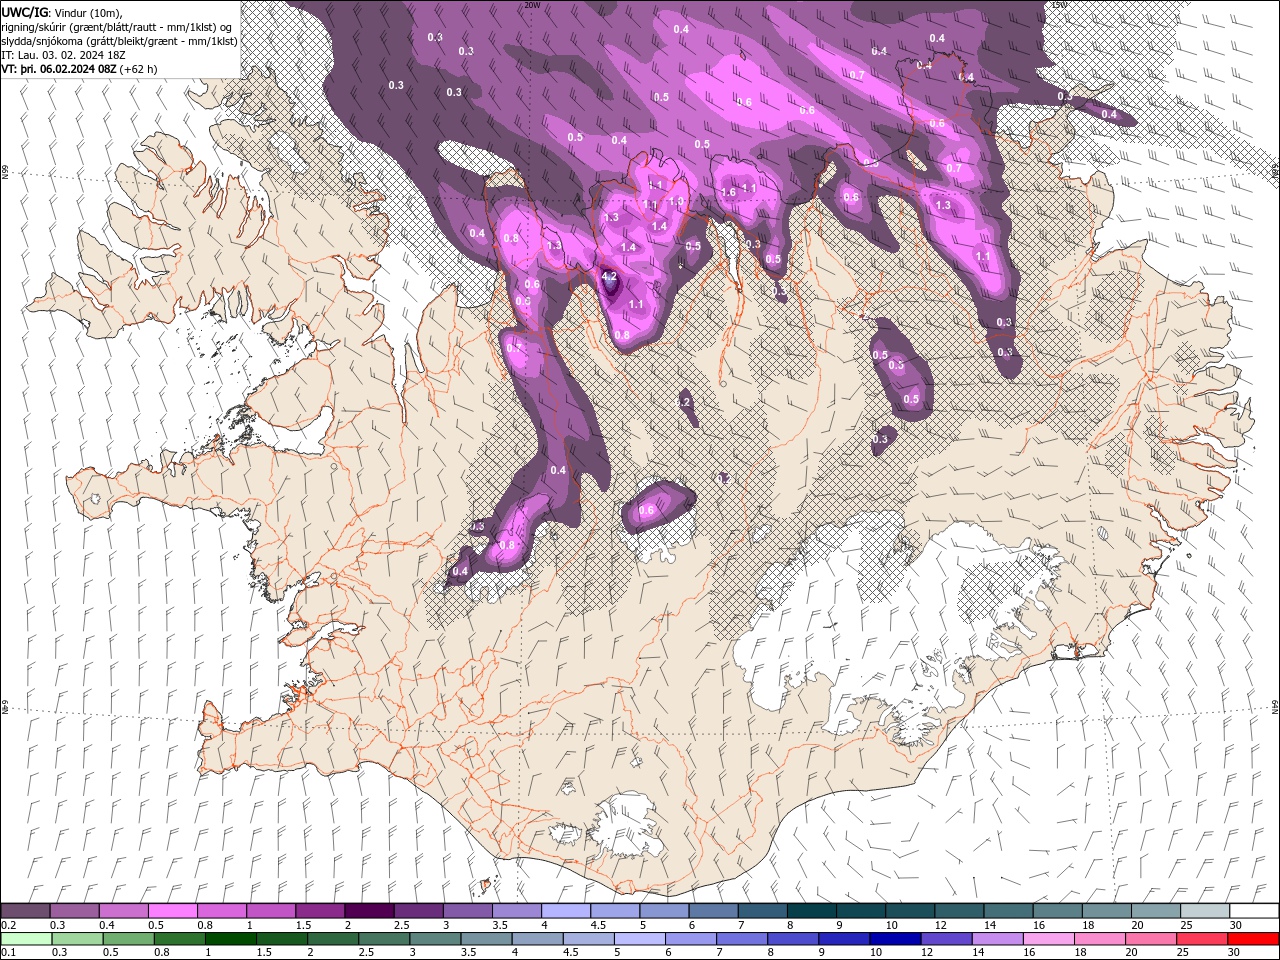Select the white 30 swatch in upper legend

point(1254,911)
